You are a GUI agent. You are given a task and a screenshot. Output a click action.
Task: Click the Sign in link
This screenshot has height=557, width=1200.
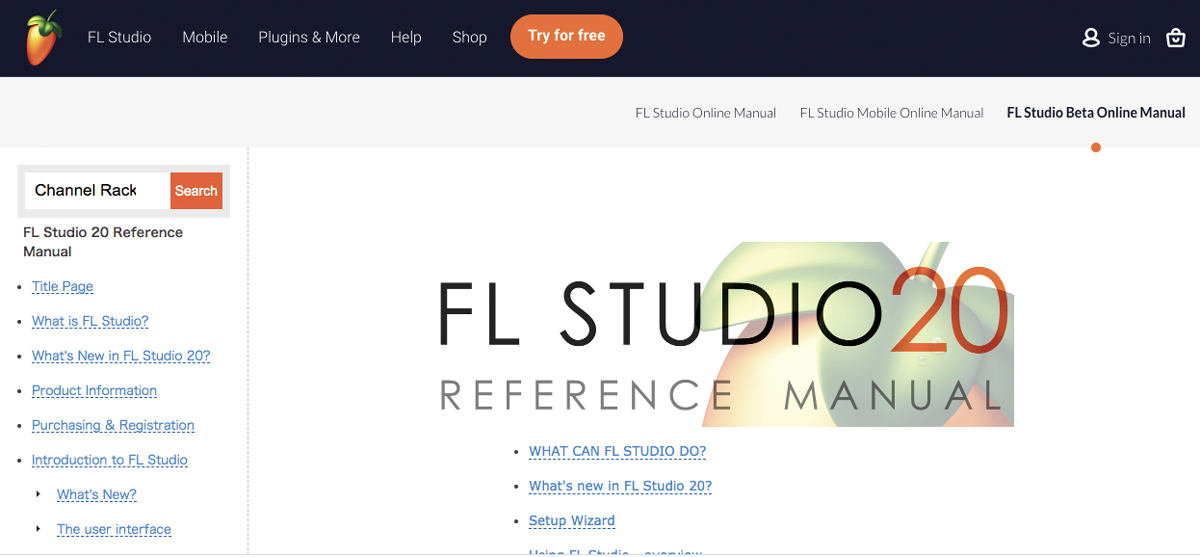tap(1129, 38)
